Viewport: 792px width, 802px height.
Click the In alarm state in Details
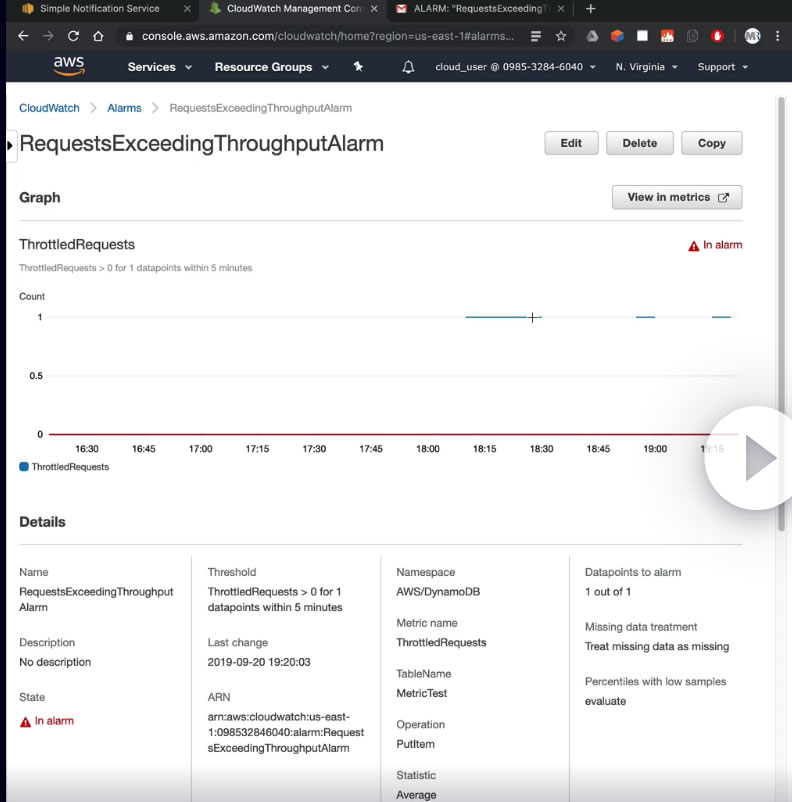click(x=47, y=721)
